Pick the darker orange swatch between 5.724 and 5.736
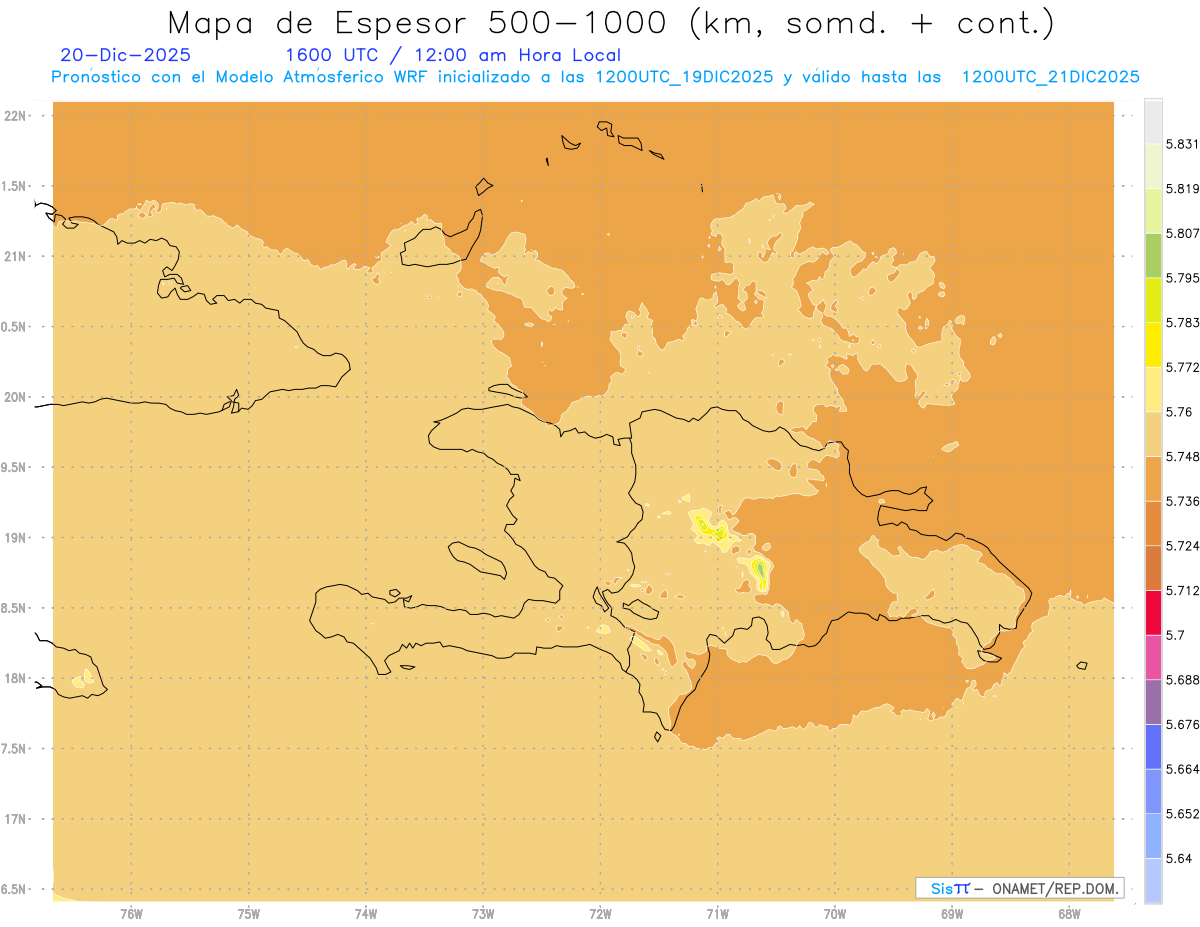Screen dimensions: 1200x927 [1153, 523]
